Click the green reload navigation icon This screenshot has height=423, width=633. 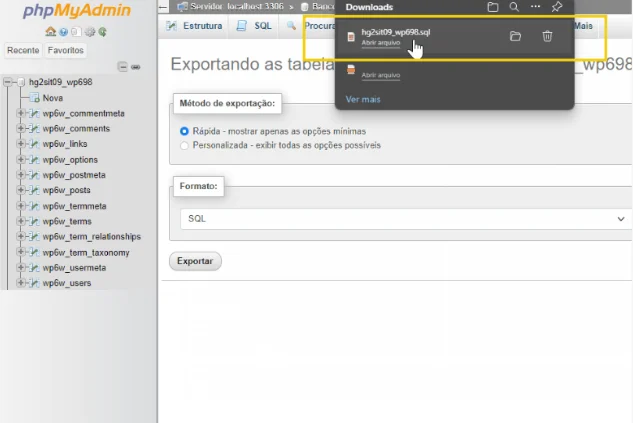coord(103,32)
